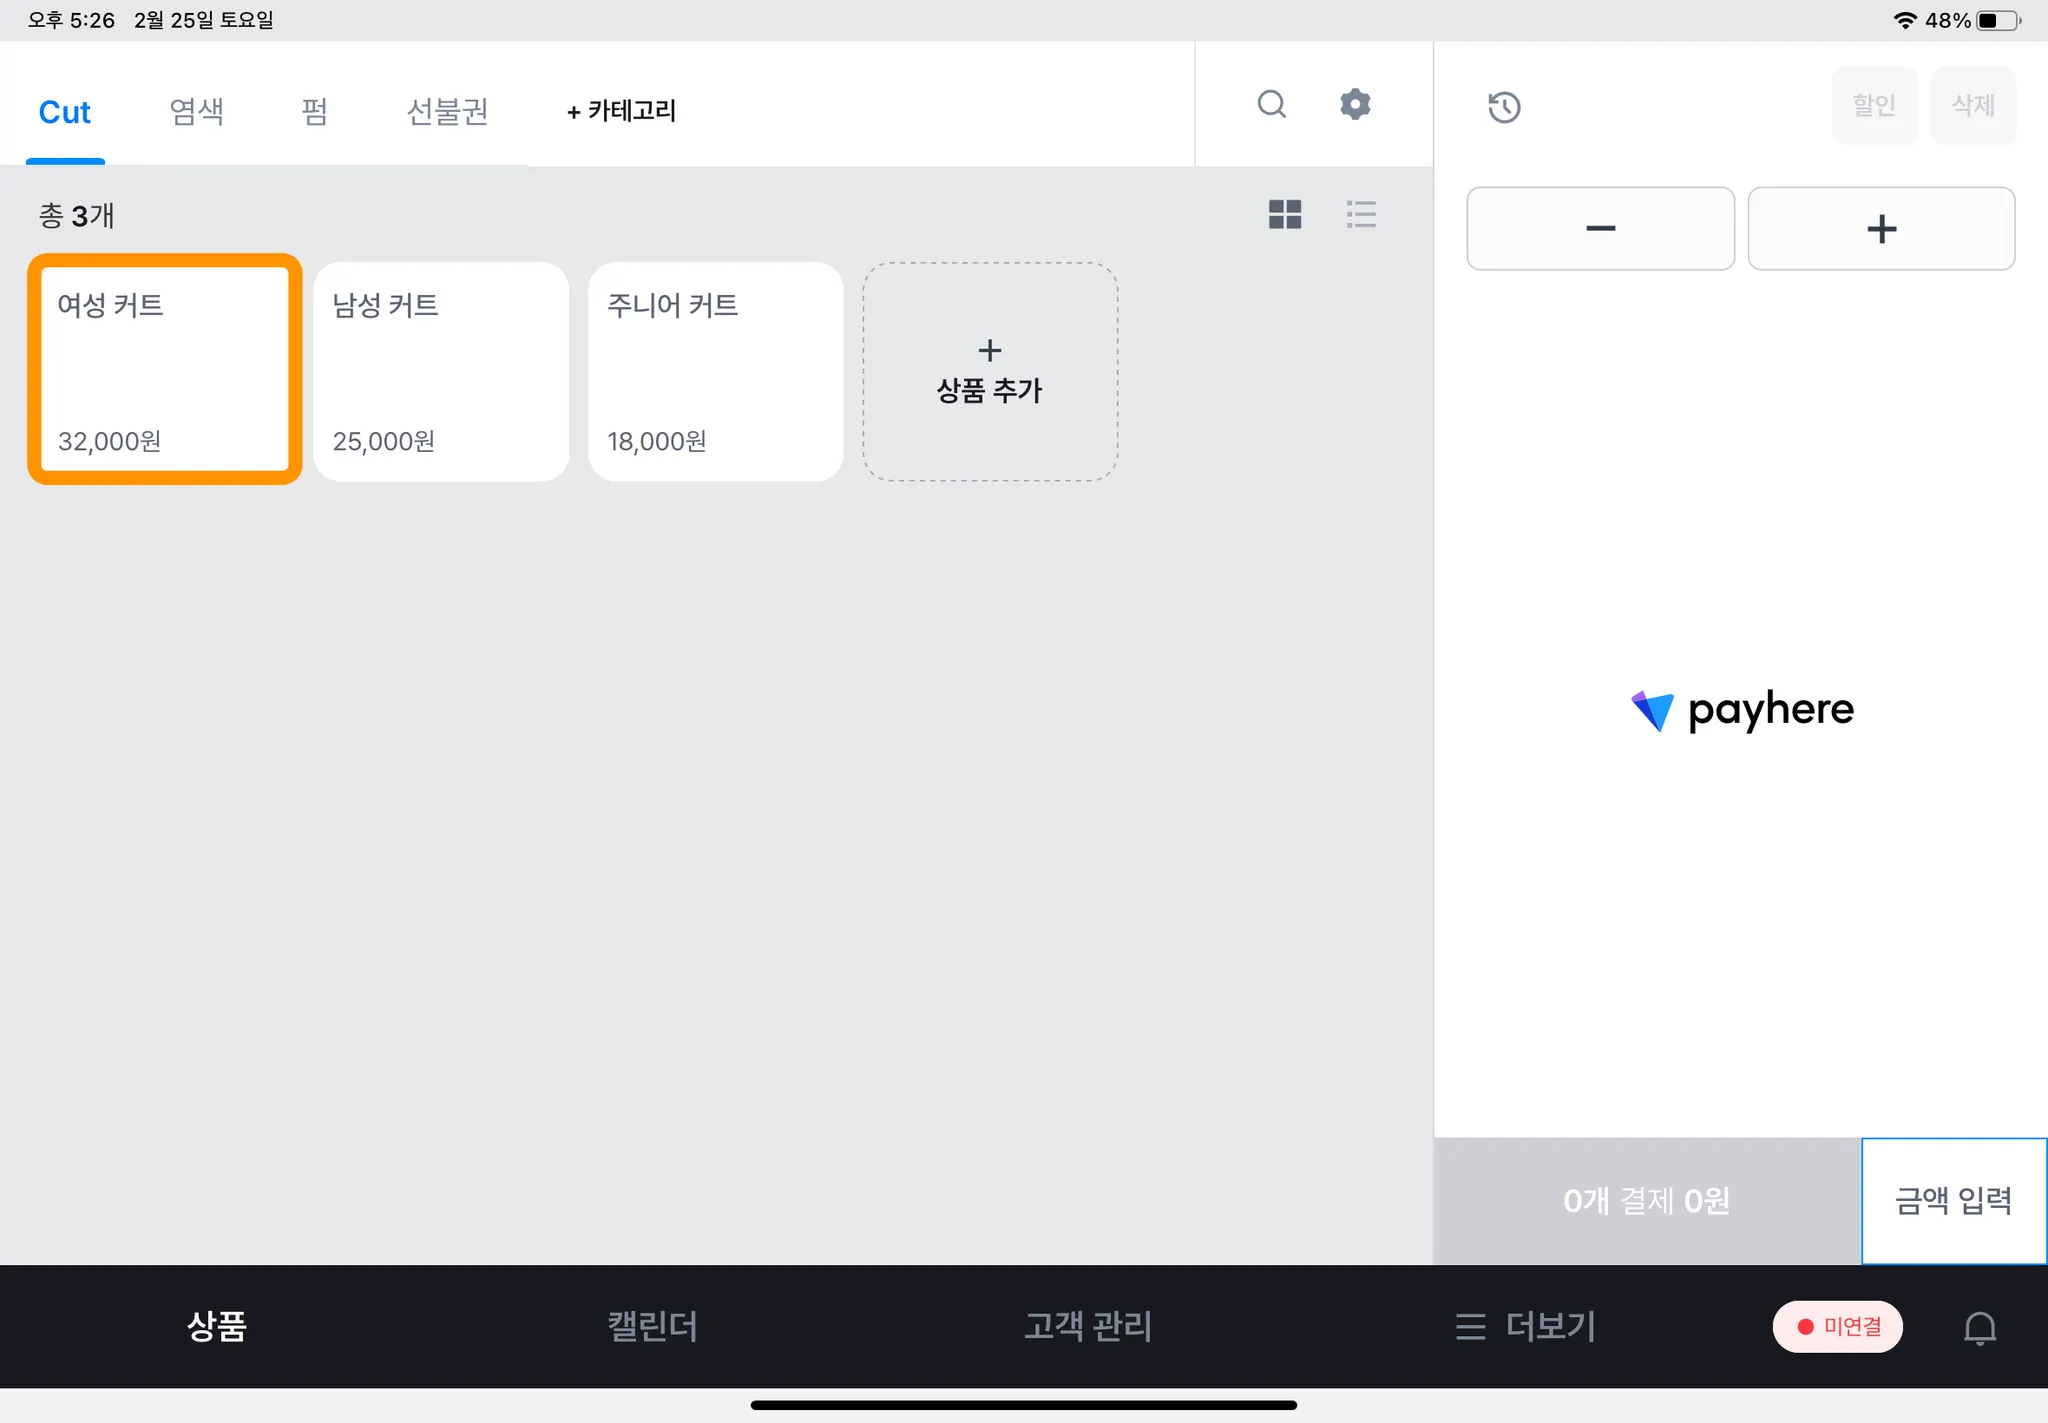Switch to list view layout
The width and height of the screenshot is (2048, 1423).
(x=1361, y=214)
